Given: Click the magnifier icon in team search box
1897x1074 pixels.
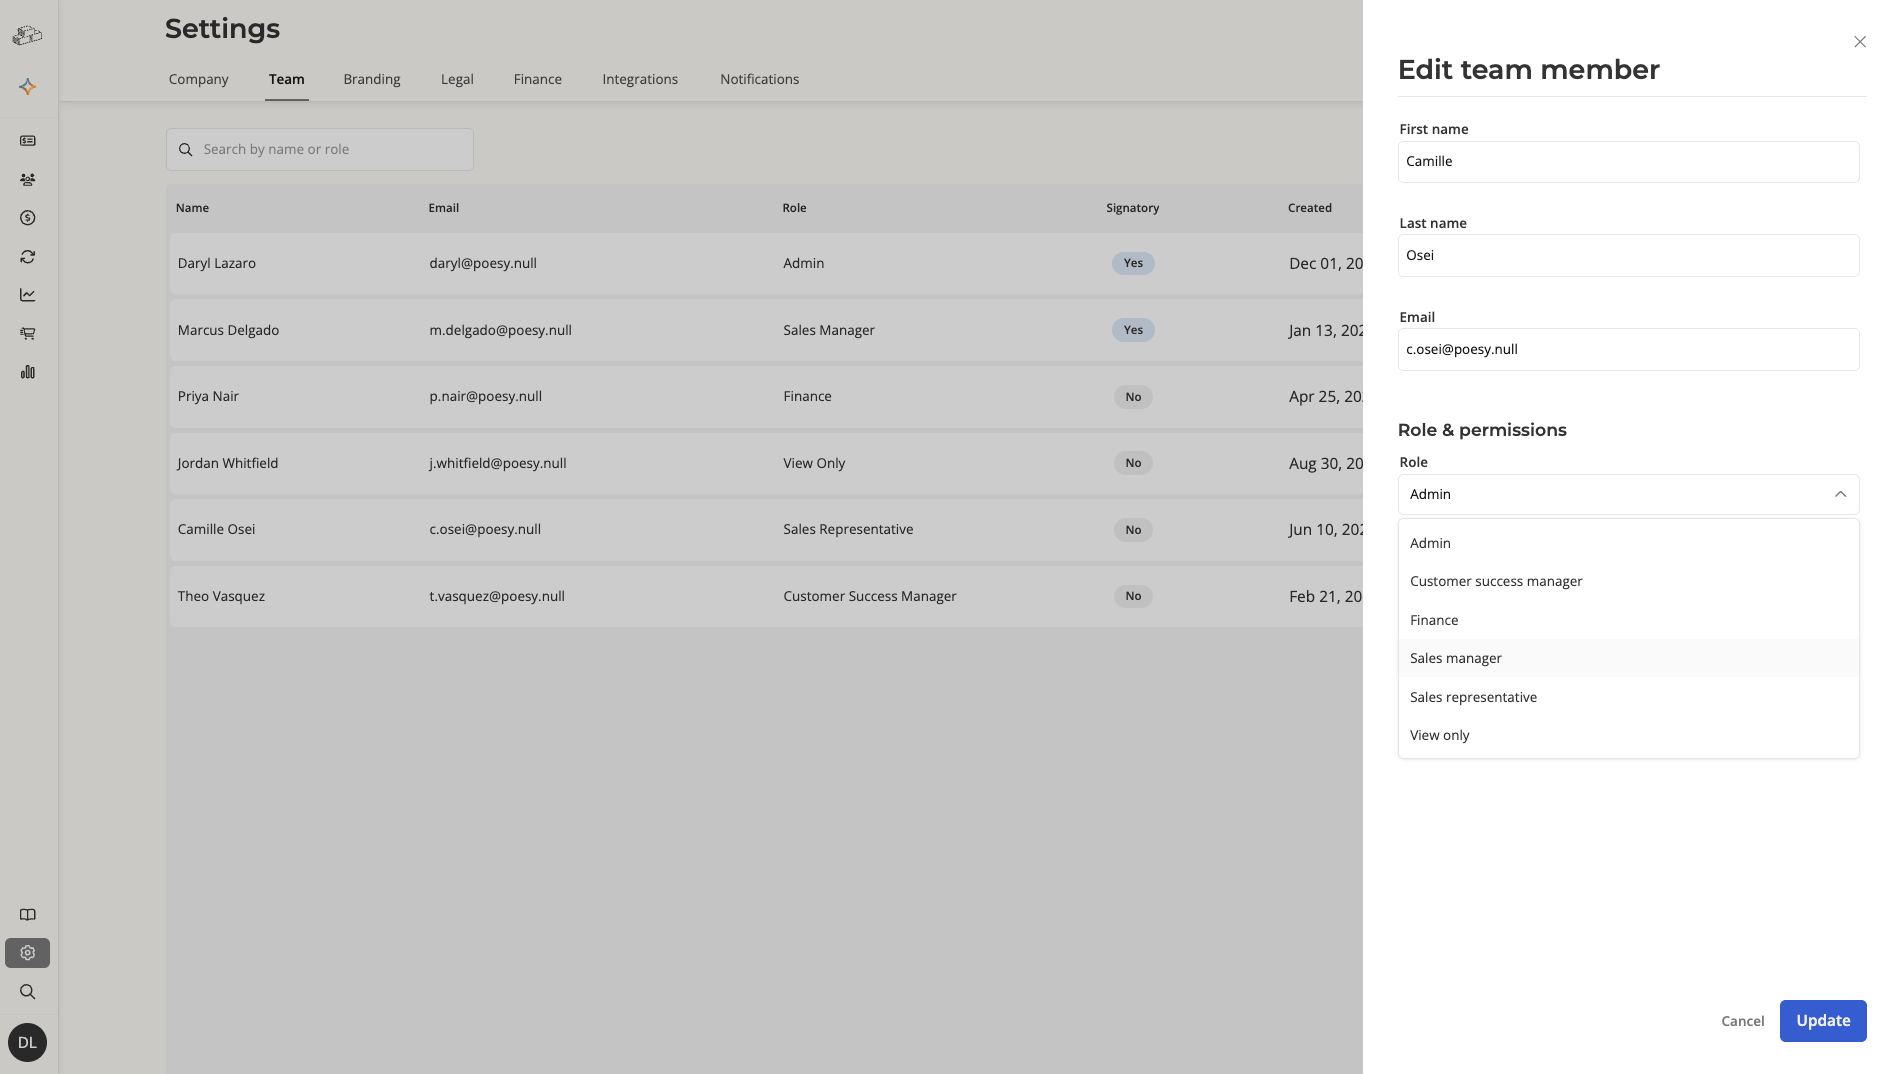Looking at the screenshot, I should 185,150.
